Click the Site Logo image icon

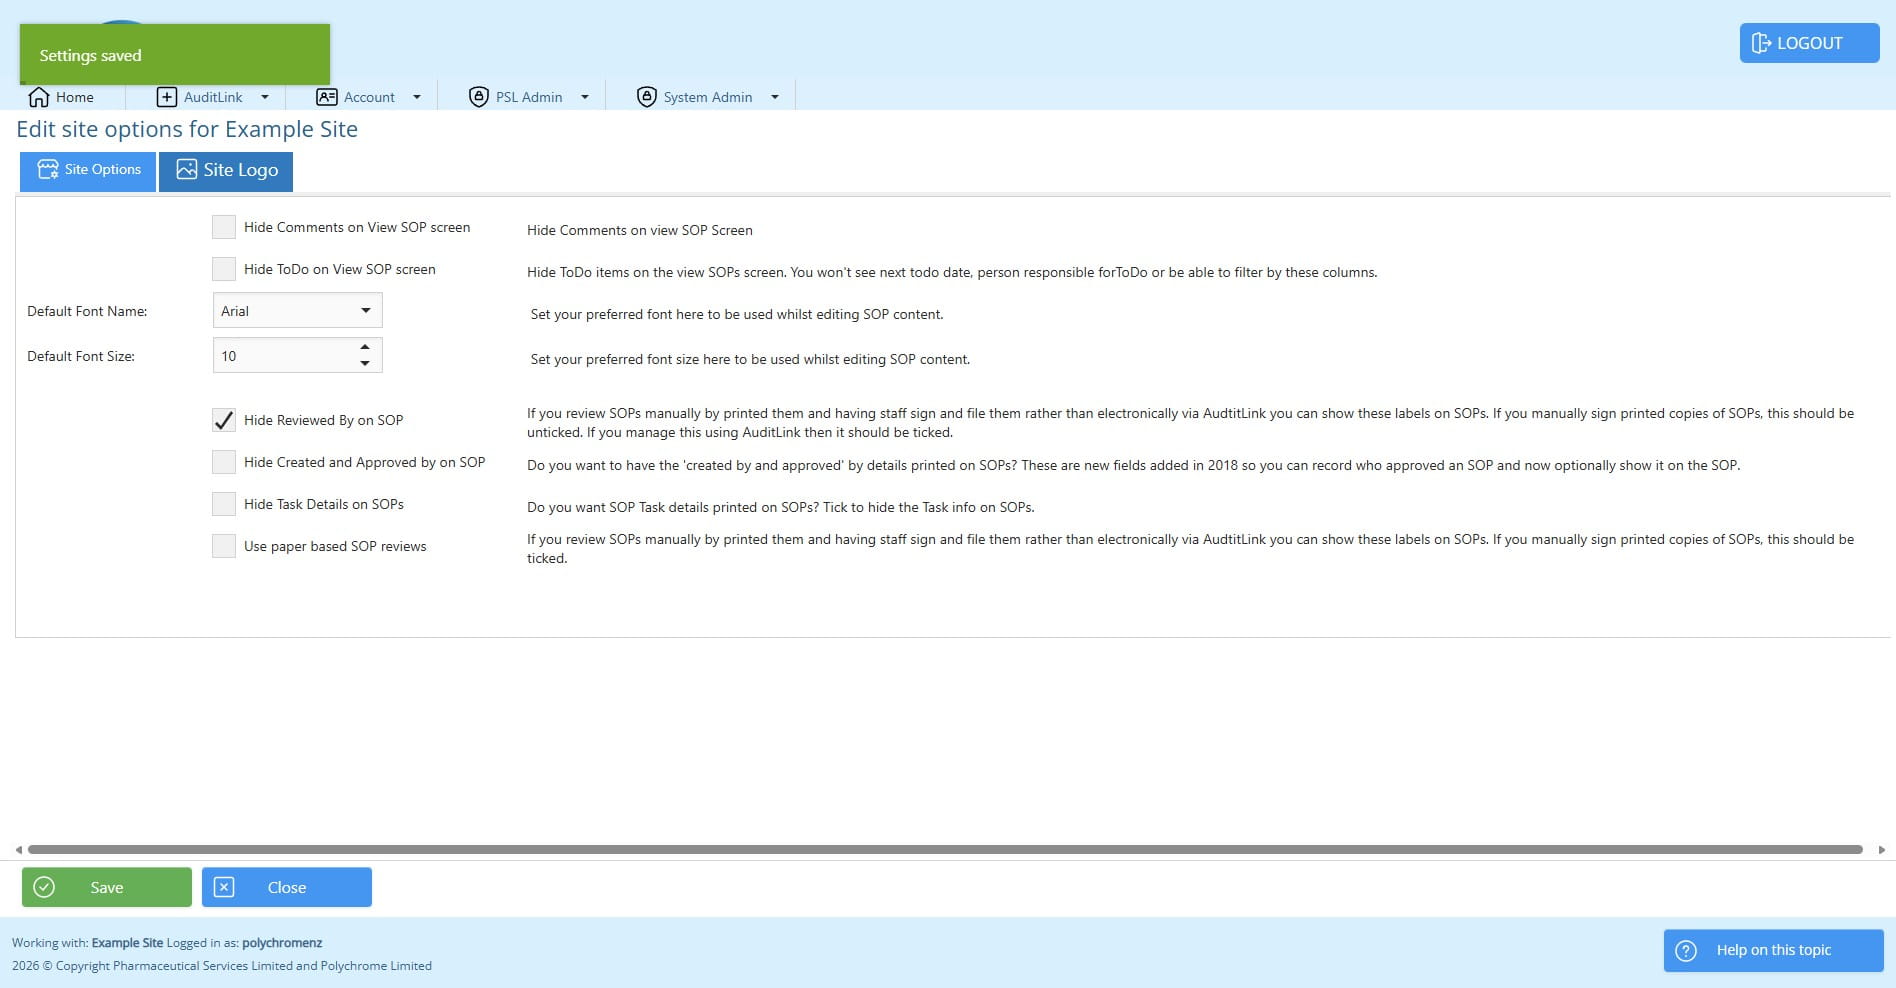tap(187, 169)
